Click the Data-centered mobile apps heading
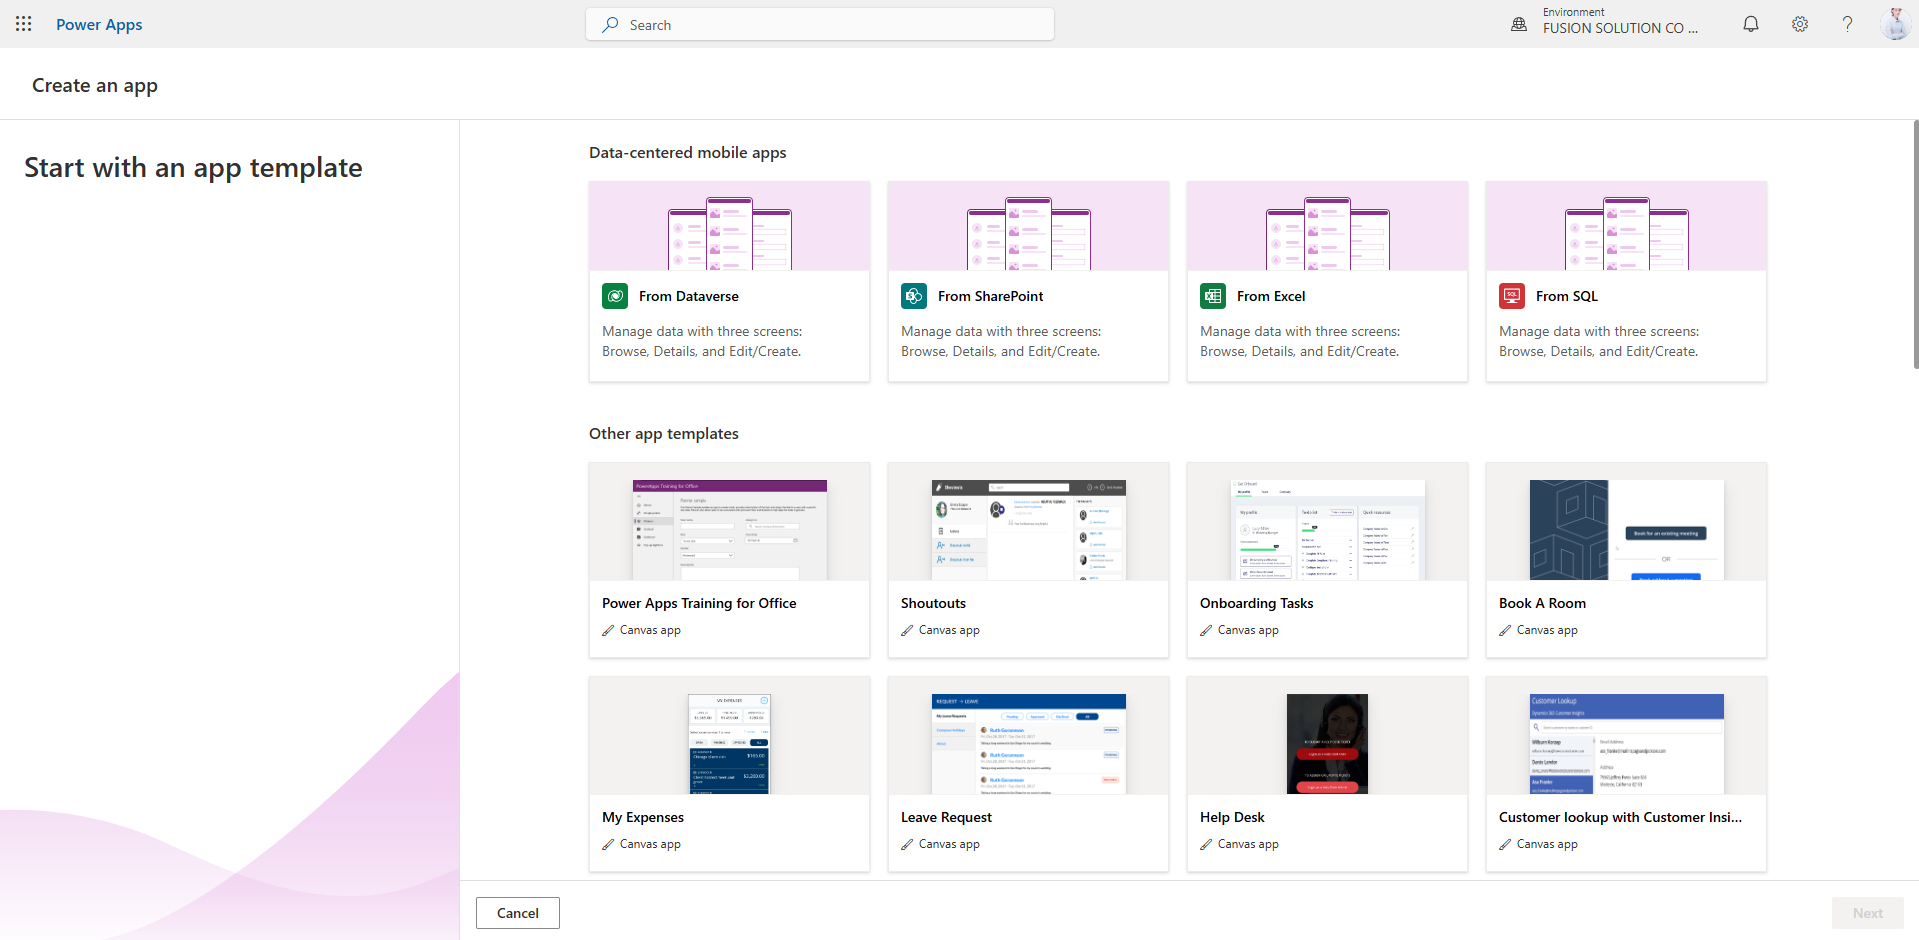Image resolution: width=1919 pixels, height=940 pixels. click(x=688, y=152)
